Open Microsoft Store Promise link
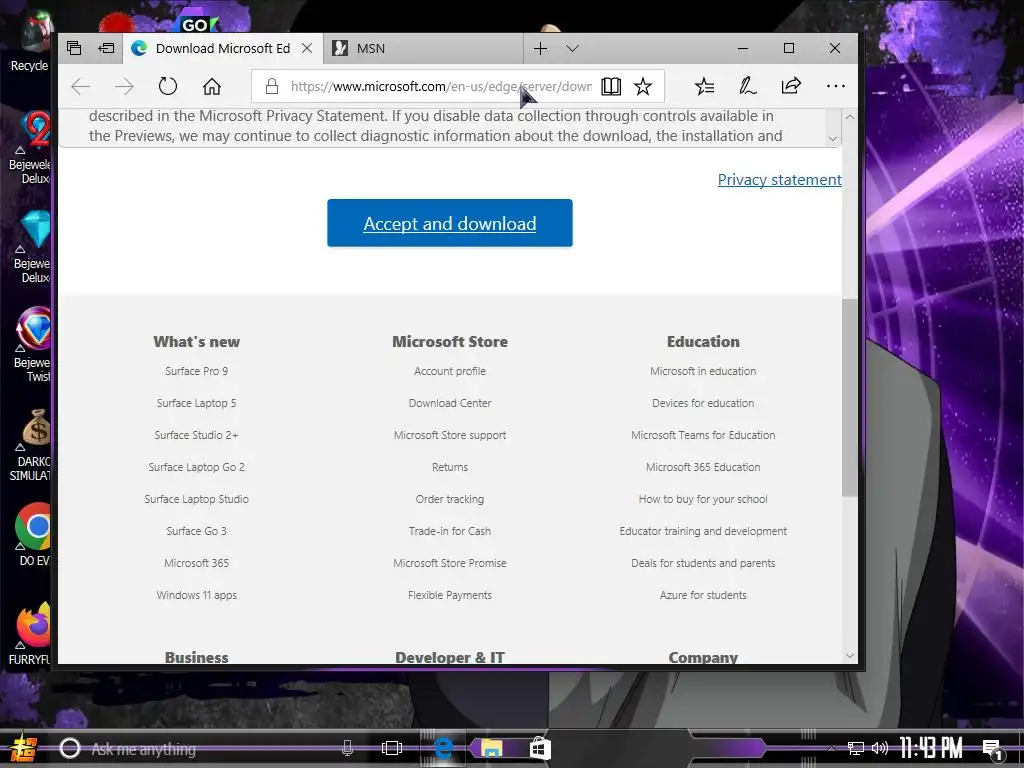1024x768 pixels. tap(450, 563)
